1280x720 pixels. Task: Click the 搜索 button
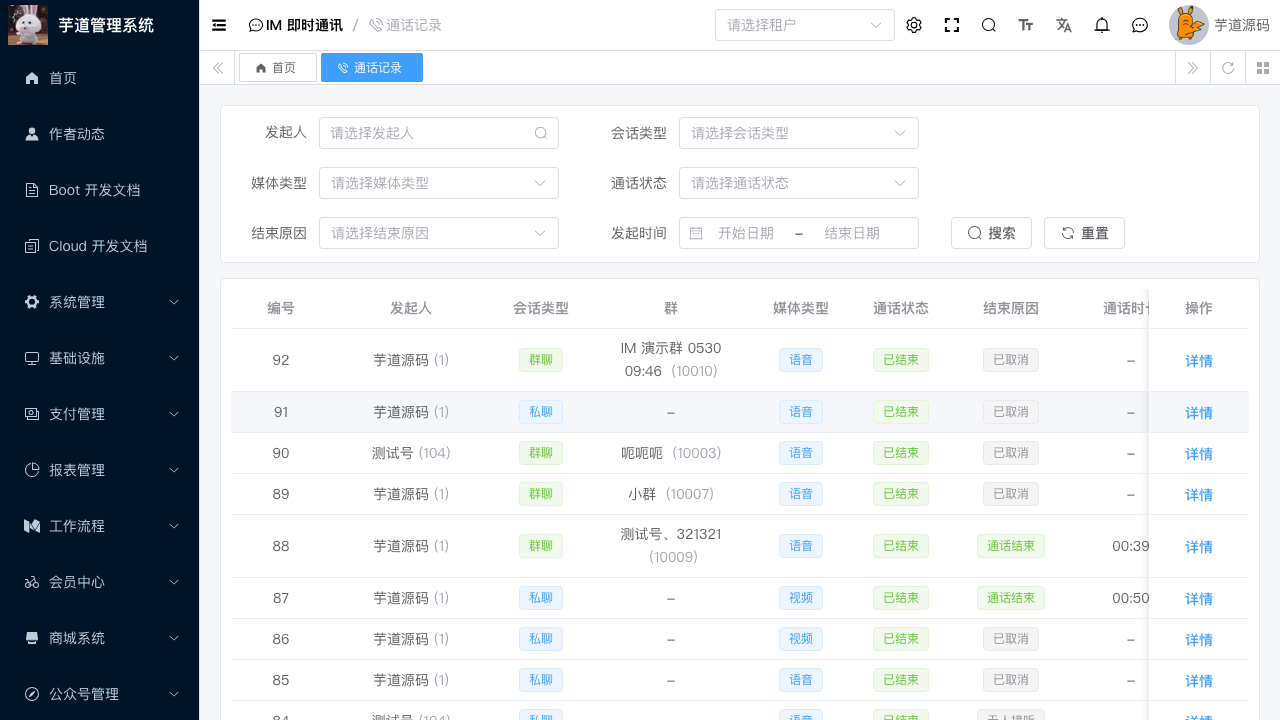click(x=991, y=233)
